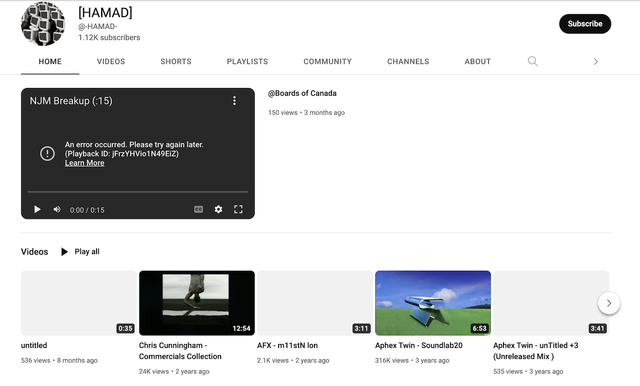This screenshot has height=386, width=640.
Task: Toggle closed captions in the player
Action: pos(198,209)
